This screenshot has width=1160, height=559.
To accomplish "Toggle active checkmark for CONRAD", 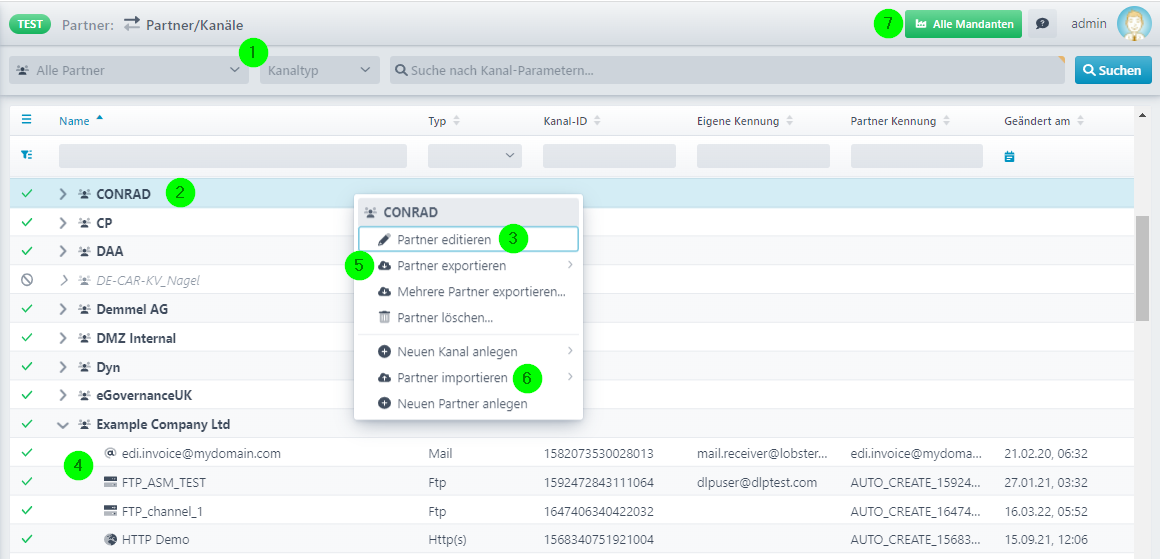I will [x=27, y=194].
